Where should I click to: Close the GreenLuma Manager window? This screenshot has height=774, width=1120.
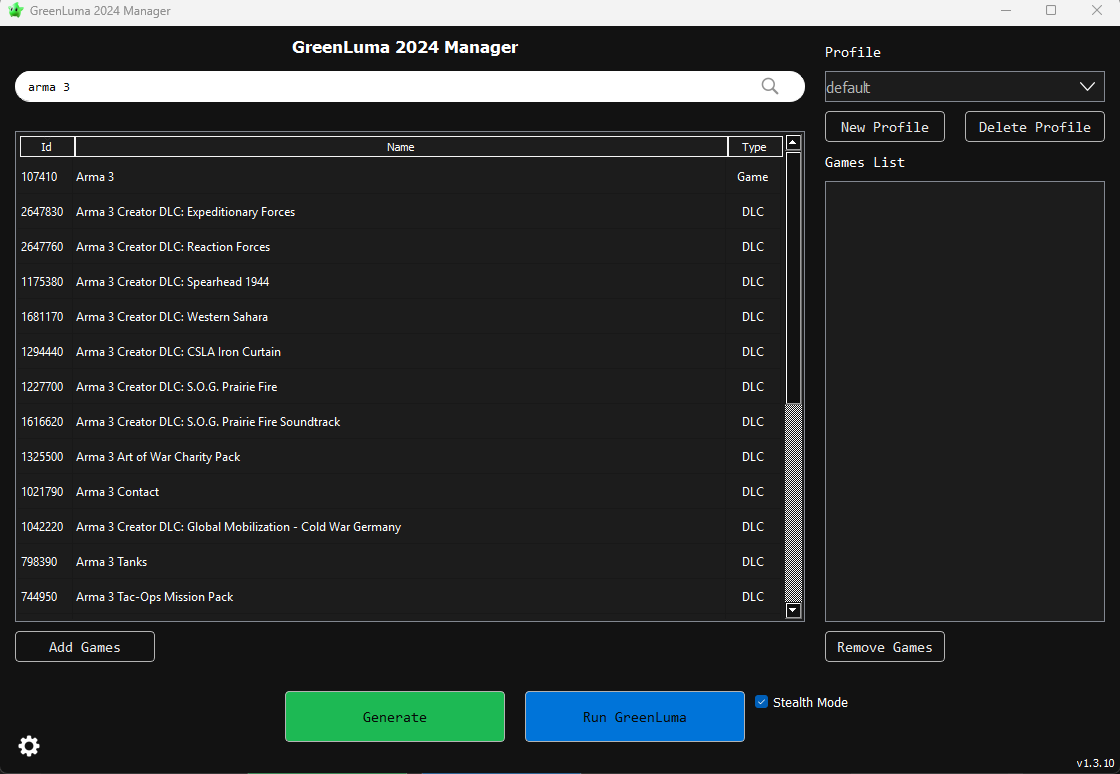point(1096,11)
